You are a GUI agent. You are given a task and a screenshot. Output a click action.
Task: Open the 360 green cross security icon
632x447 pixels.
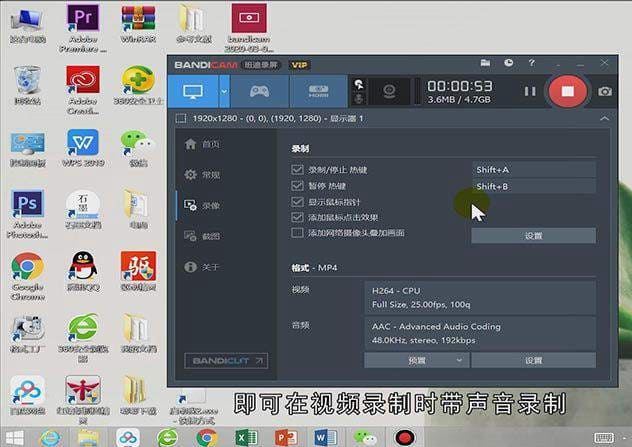click(138, 85)
